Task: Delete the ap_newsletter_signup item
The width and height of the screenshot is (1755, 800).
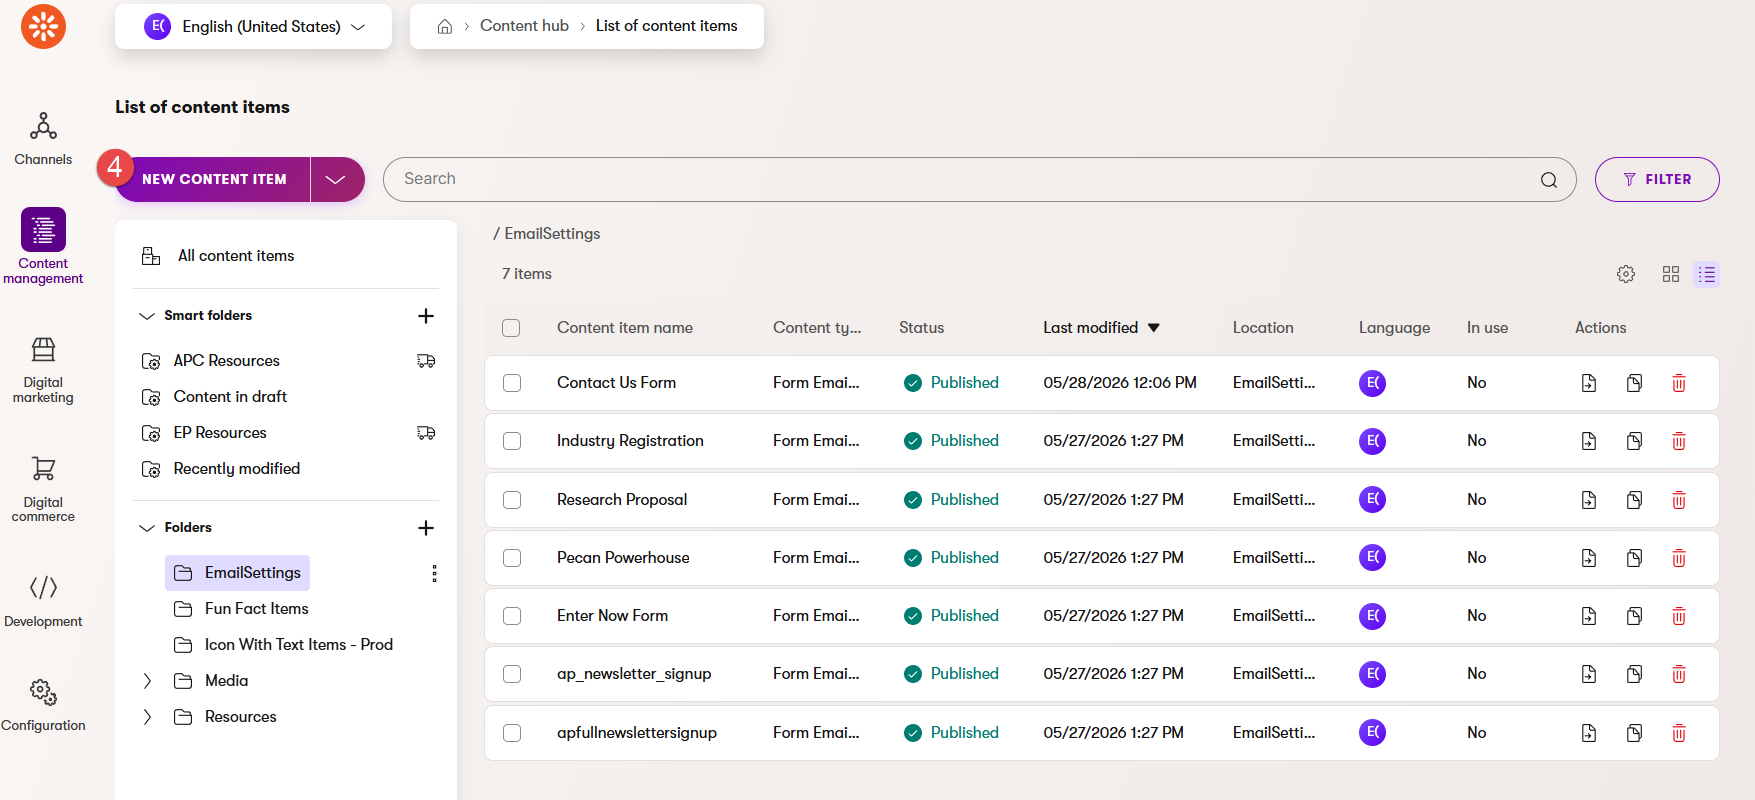Action: point(1679,674)
